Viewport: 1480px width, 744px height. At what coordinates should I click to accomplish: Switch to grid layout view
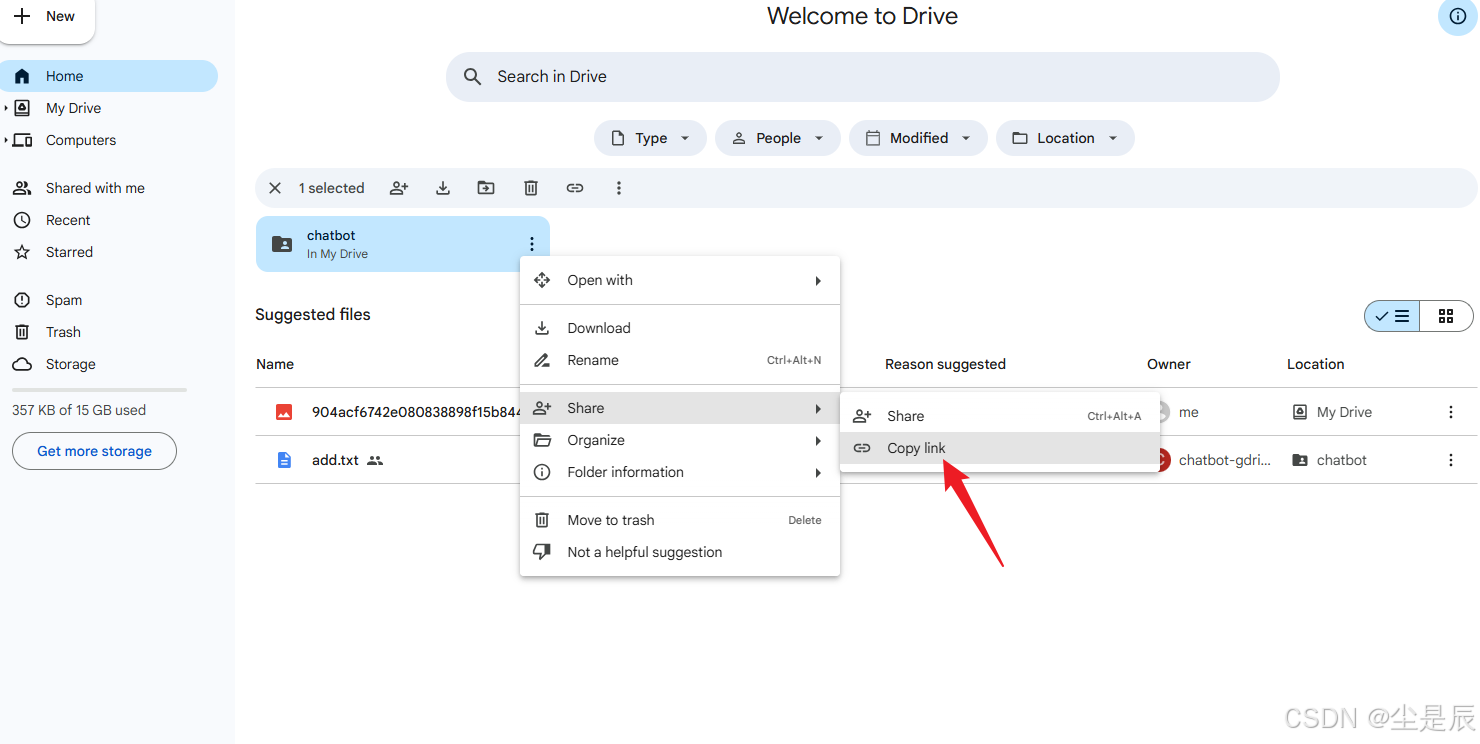pyautogui.click(x=1446, y=316)
